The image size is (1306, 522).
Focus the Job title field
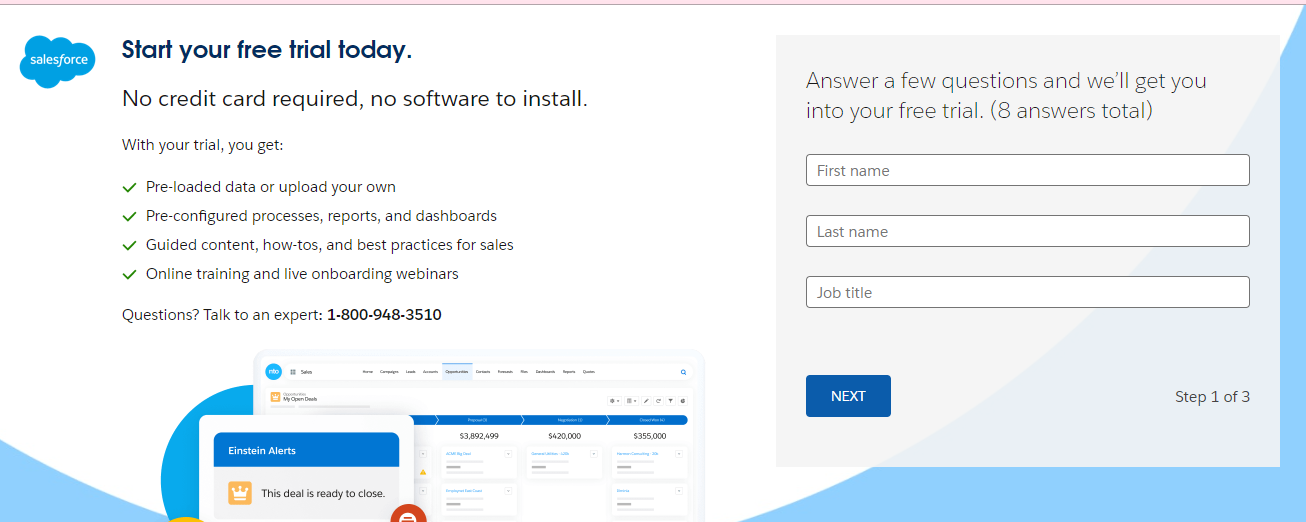tap(1028, 292)
